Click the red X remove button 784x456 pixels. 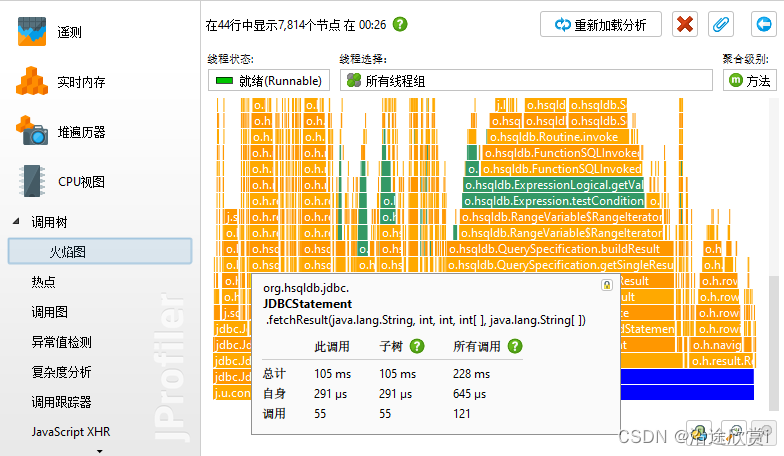pyautogui.click(x=684, y=24)
